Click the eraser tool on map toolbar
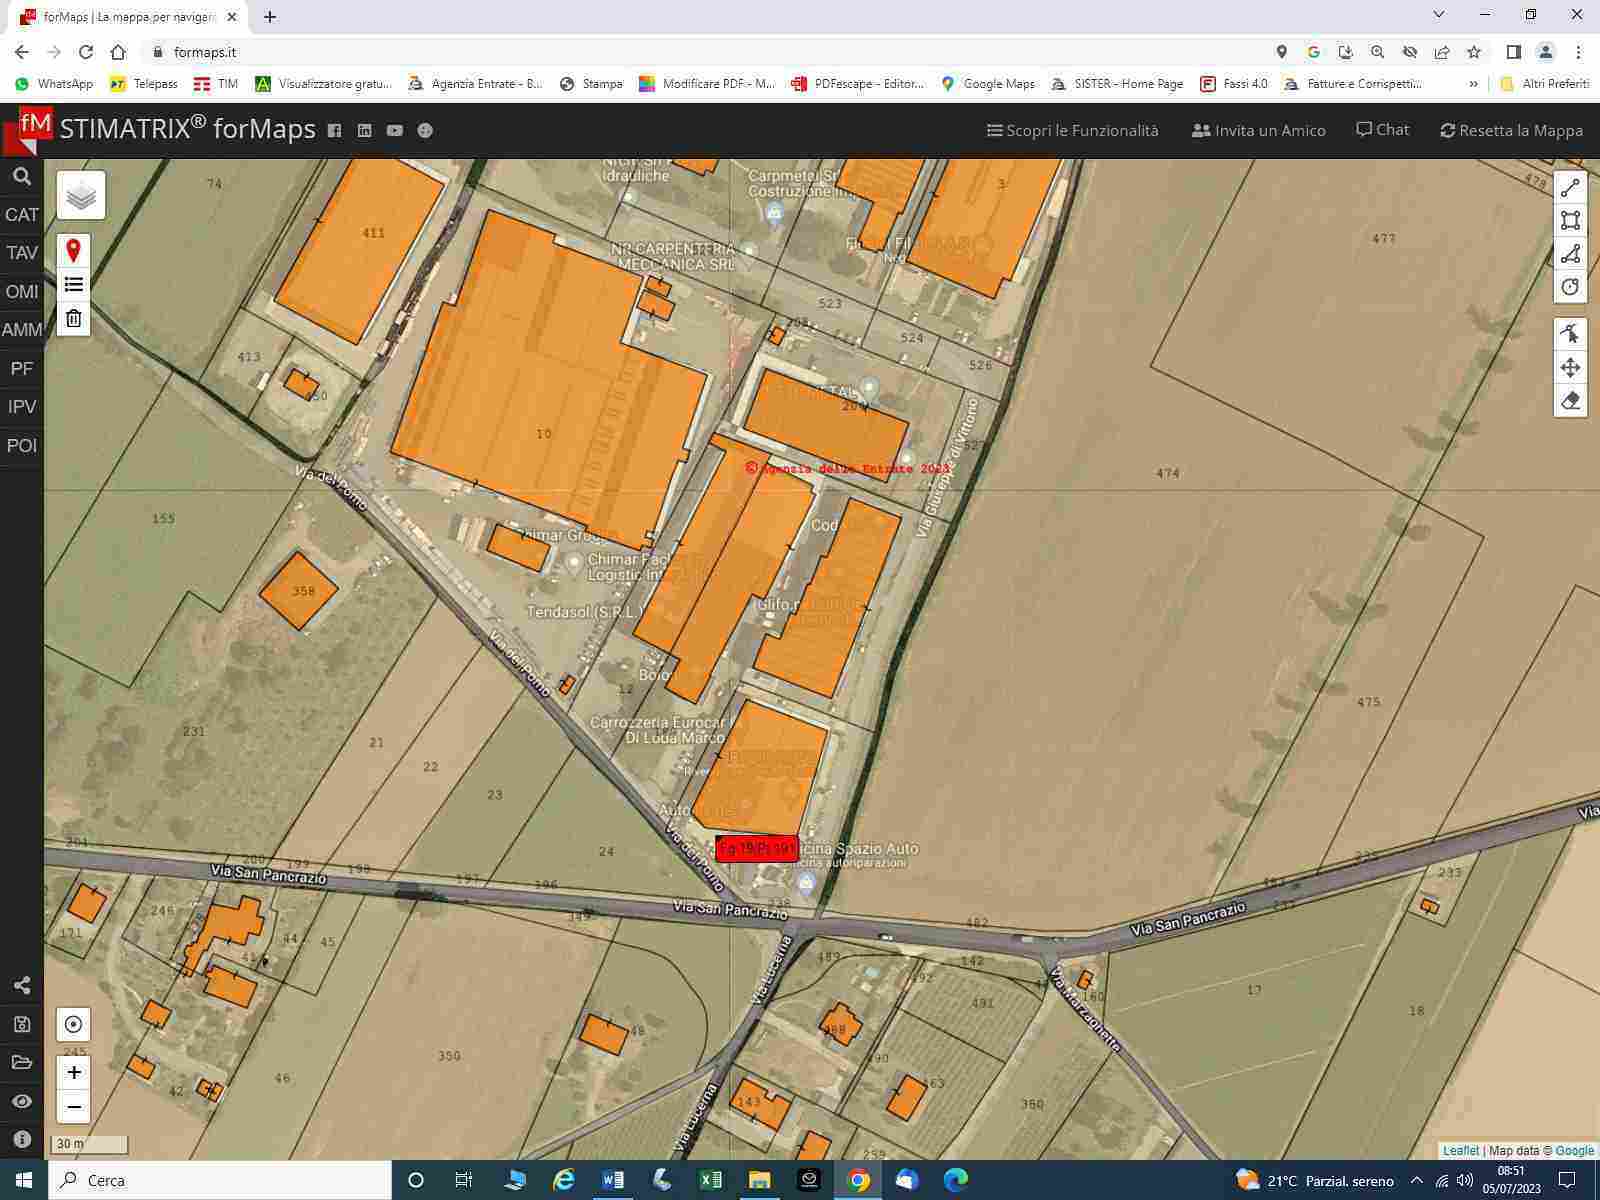 click(x=1570, y=401)
